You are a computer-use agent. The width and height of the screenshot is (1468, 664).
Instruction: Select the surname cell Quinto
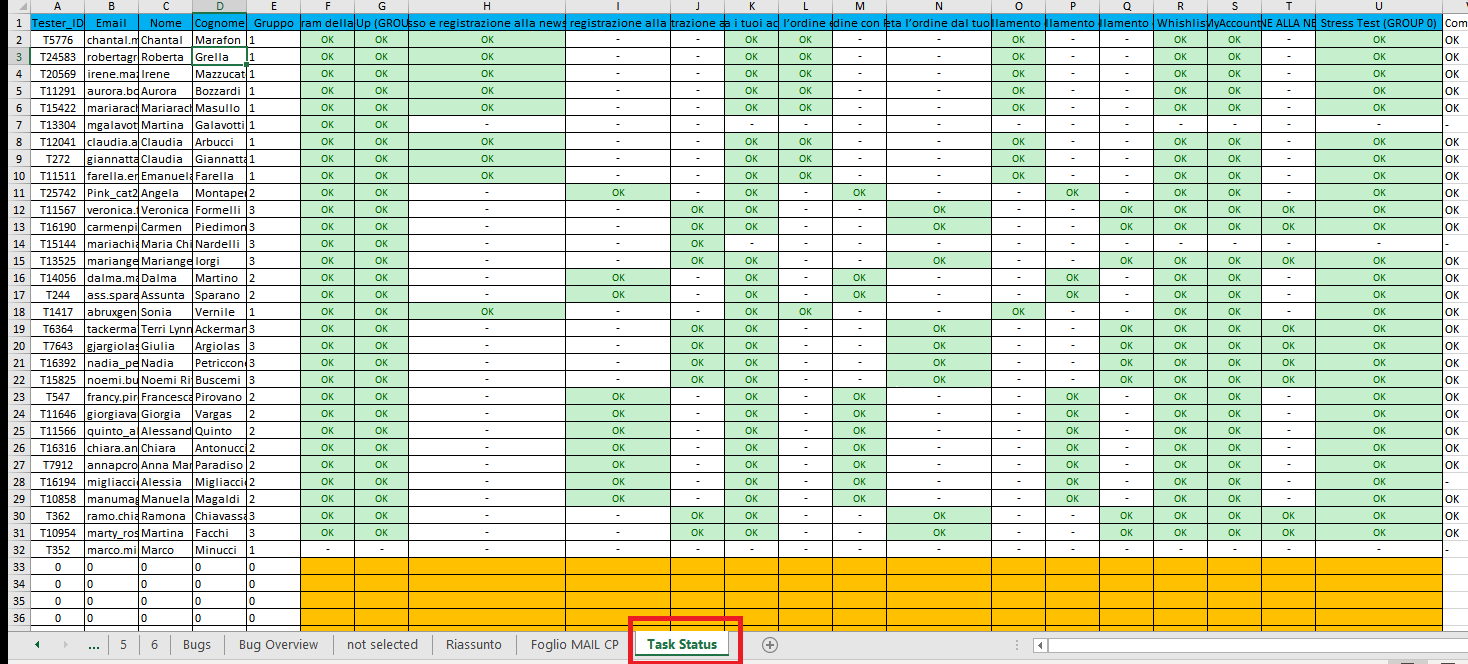pyautogui.click(x=219, y=430)
